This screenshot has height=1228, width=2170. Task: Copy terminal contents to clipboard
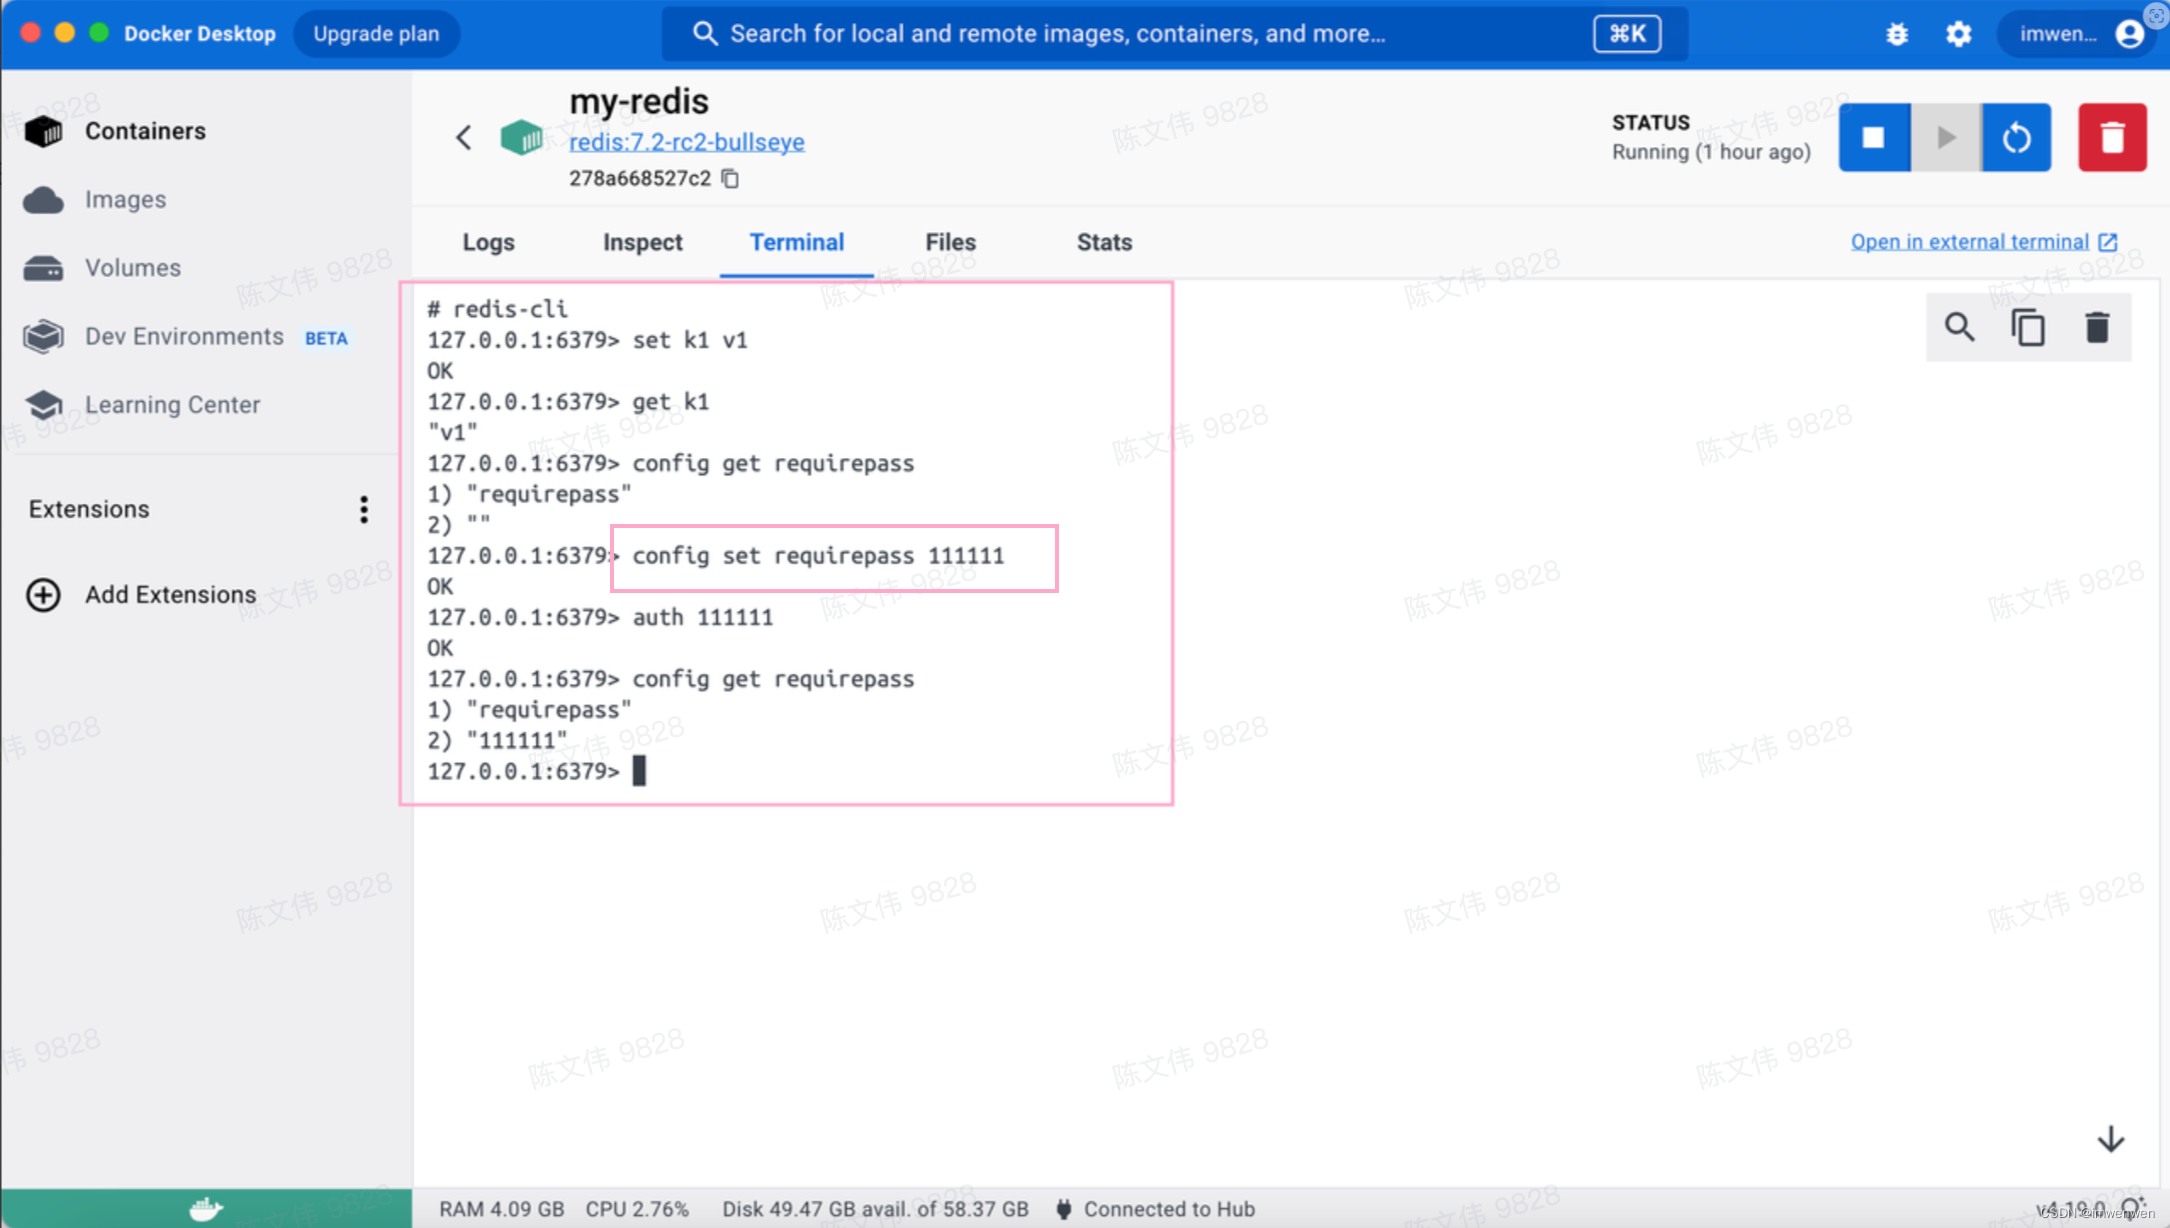tap(2028, 328)
